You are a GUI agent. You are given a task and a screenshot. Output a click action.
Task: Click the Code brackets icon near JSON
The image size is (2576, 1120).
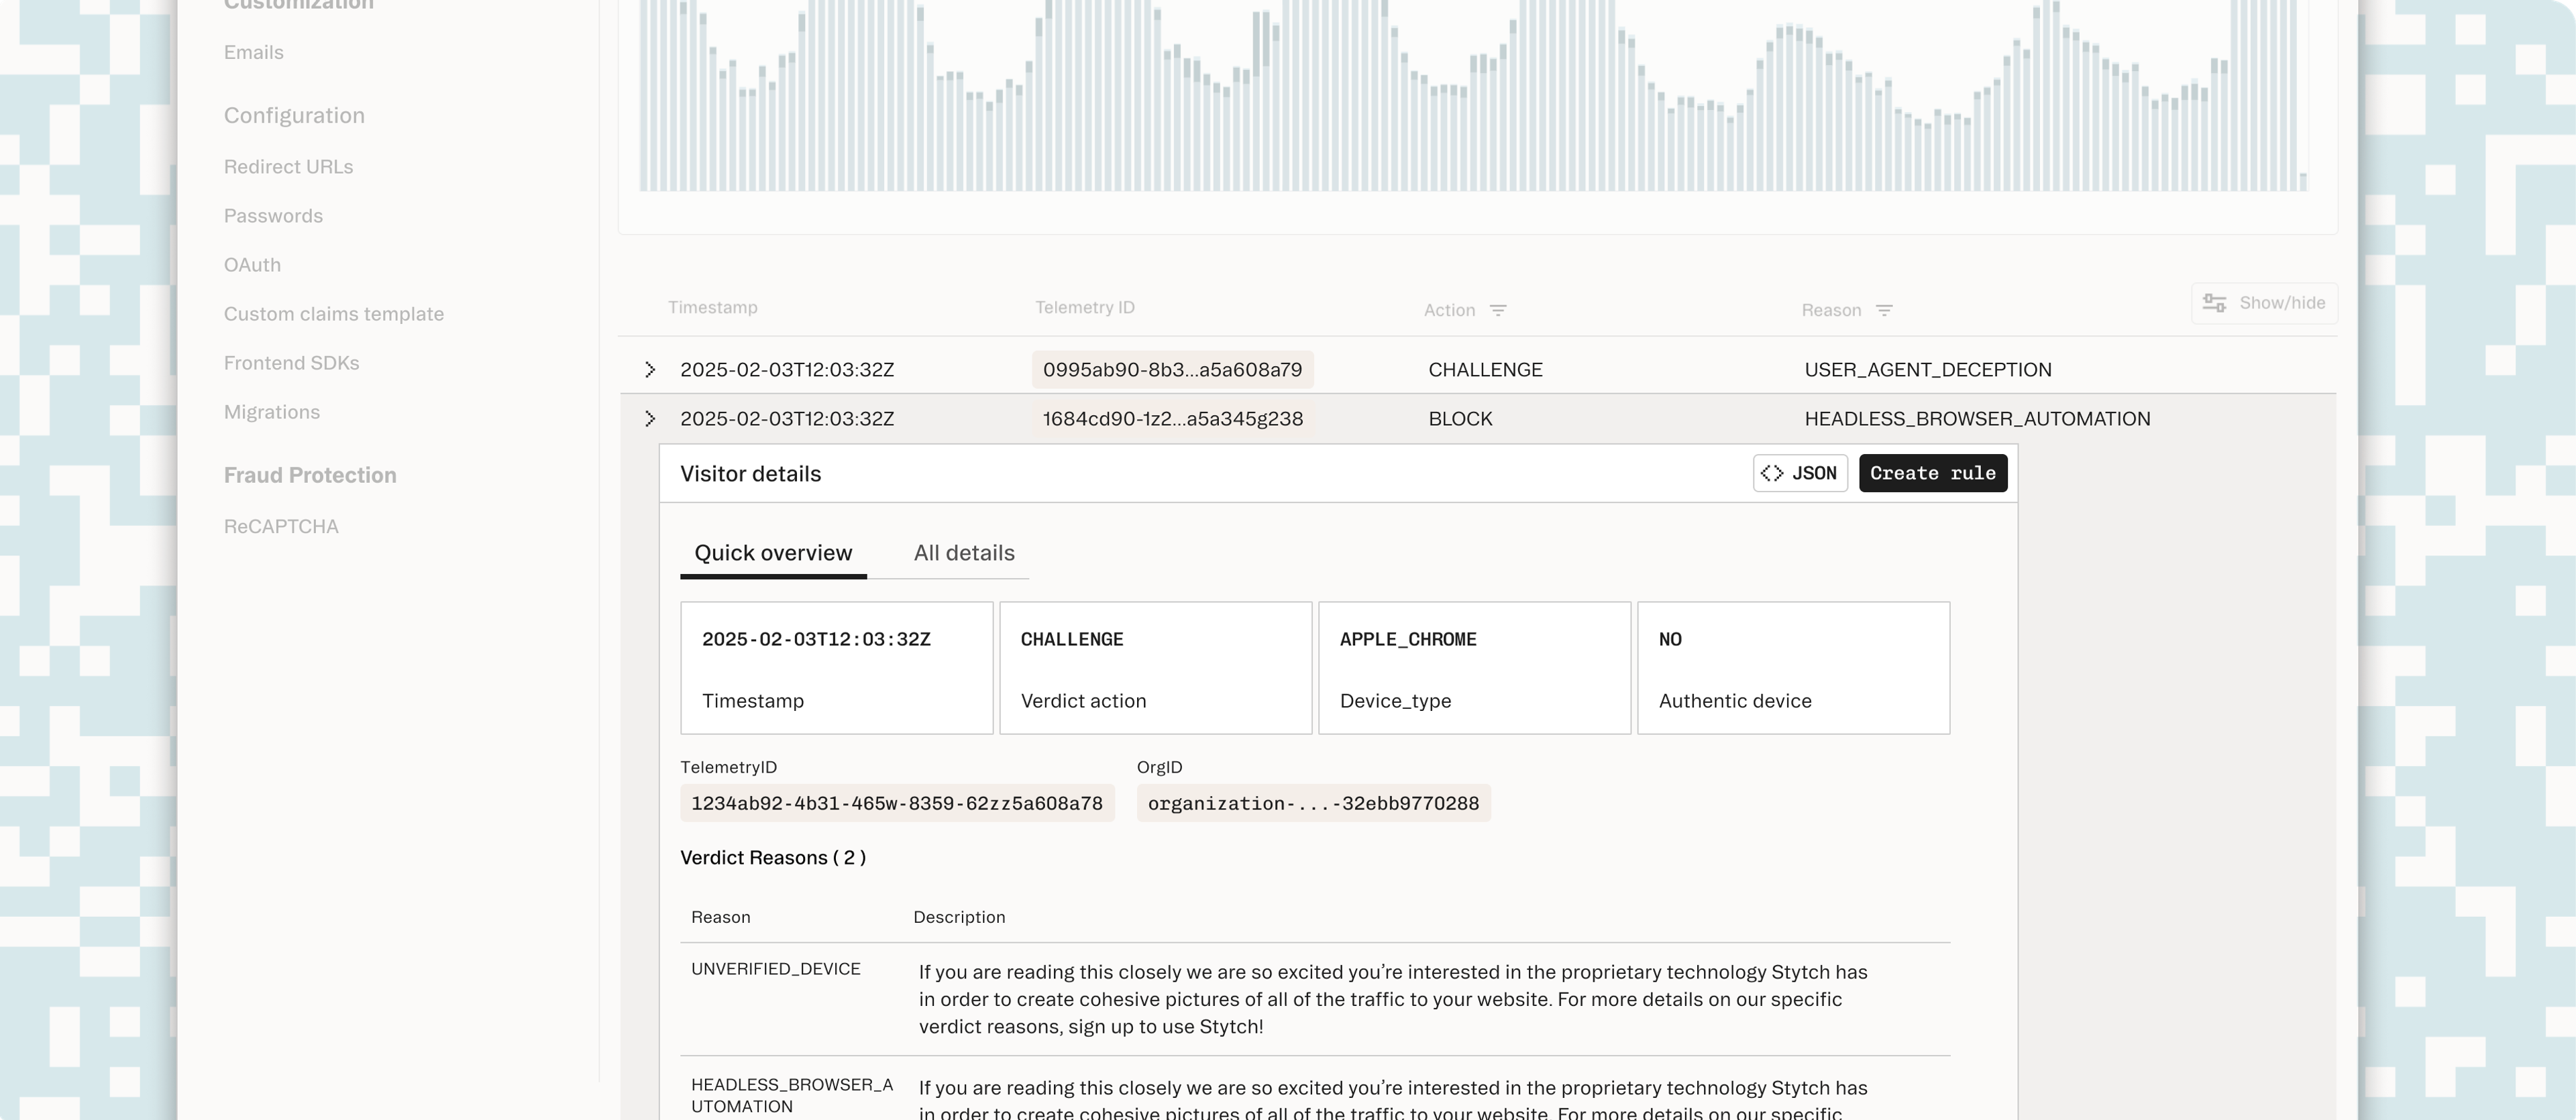point(1772,473)
